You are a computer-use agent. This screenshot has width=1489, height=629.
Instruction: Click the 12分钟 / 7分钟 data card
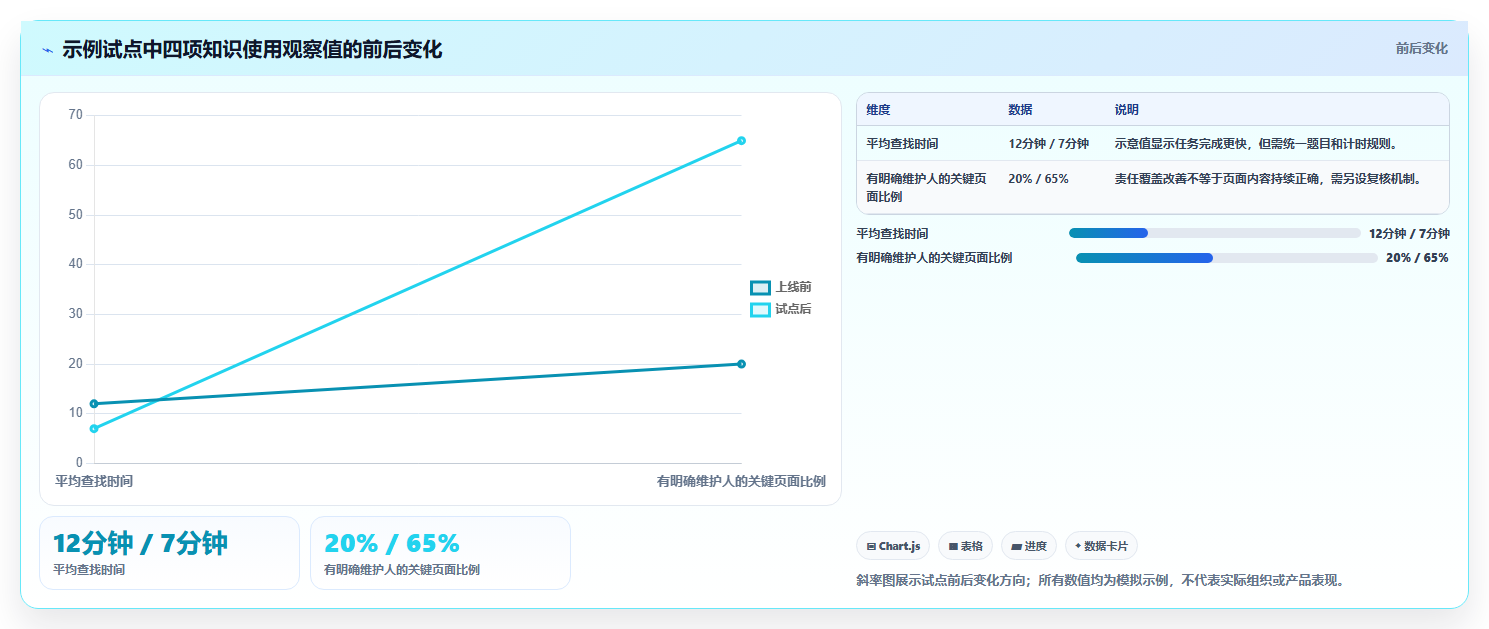(x=169, y=553)
